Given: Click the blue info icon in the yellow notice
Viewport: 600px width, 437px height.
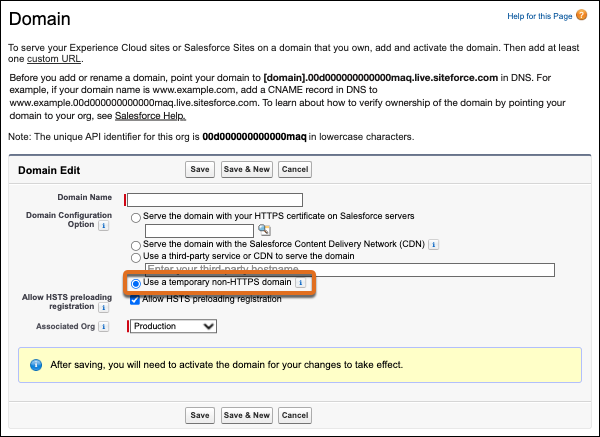Looking at the screenshot, I should [x=36, y=365].
